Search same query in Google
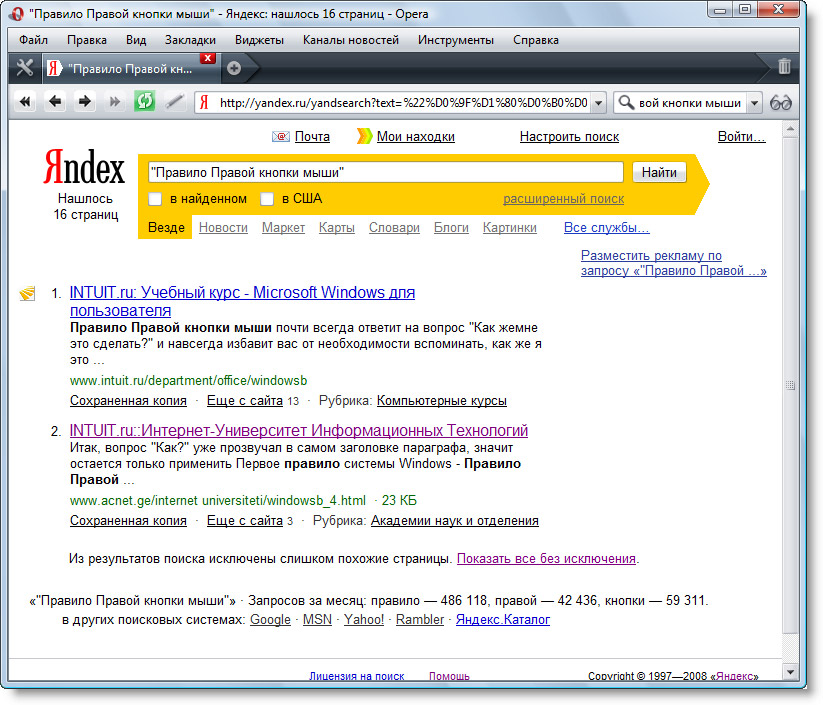The width and height of the screenshot is (823, 705). tap(270, 619)
